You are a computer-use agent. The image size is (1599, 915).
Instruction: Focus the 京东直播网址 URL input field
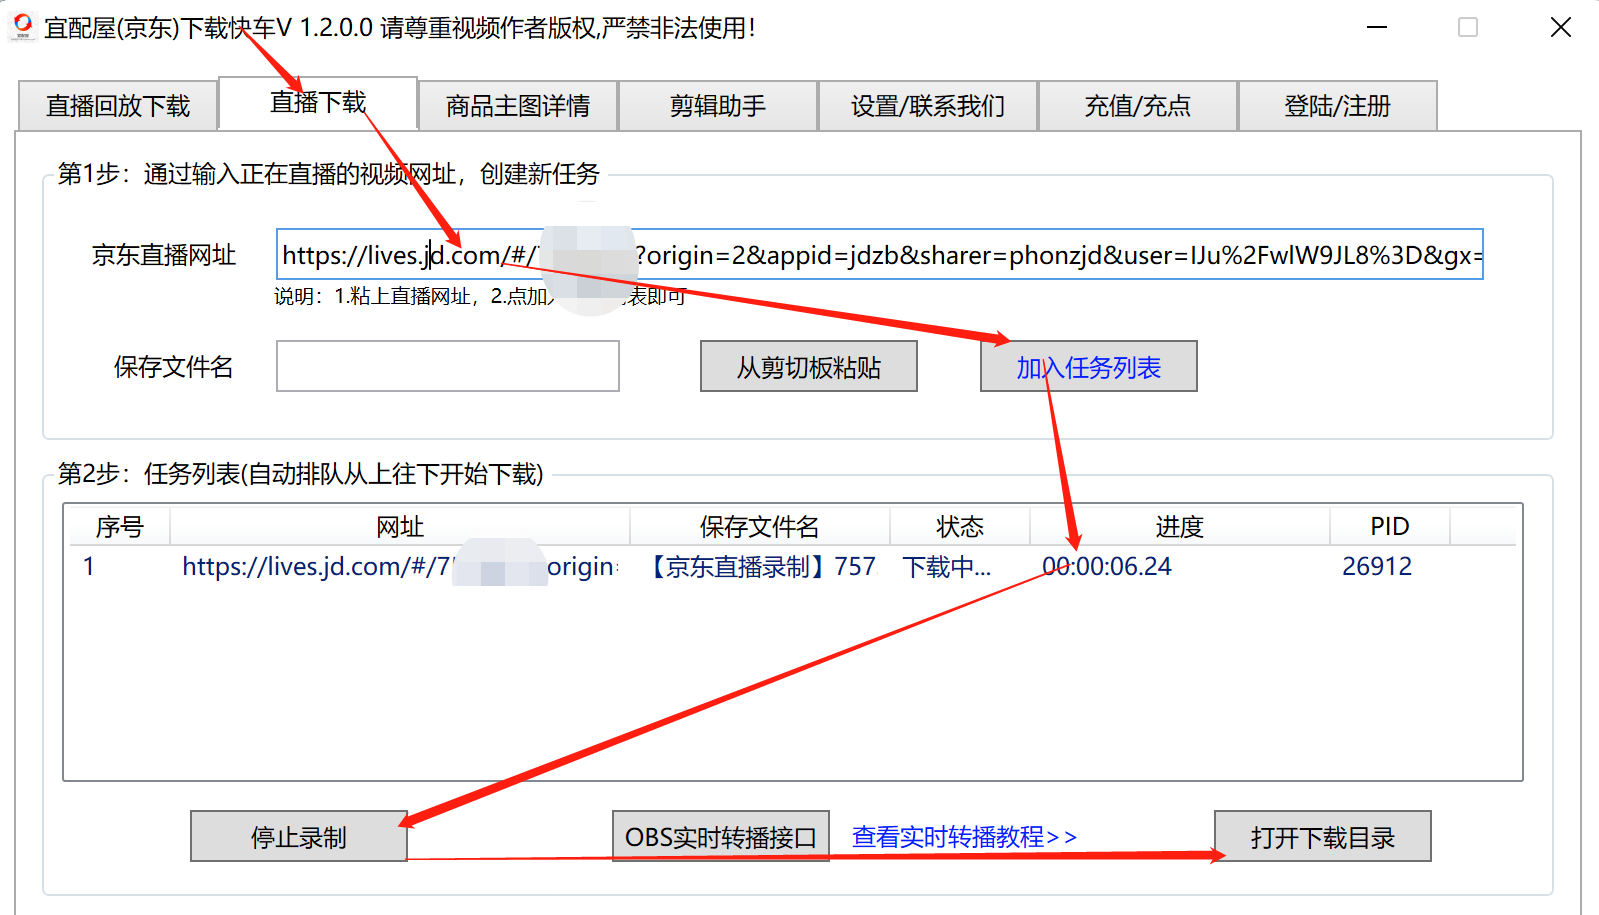(879, 255)
